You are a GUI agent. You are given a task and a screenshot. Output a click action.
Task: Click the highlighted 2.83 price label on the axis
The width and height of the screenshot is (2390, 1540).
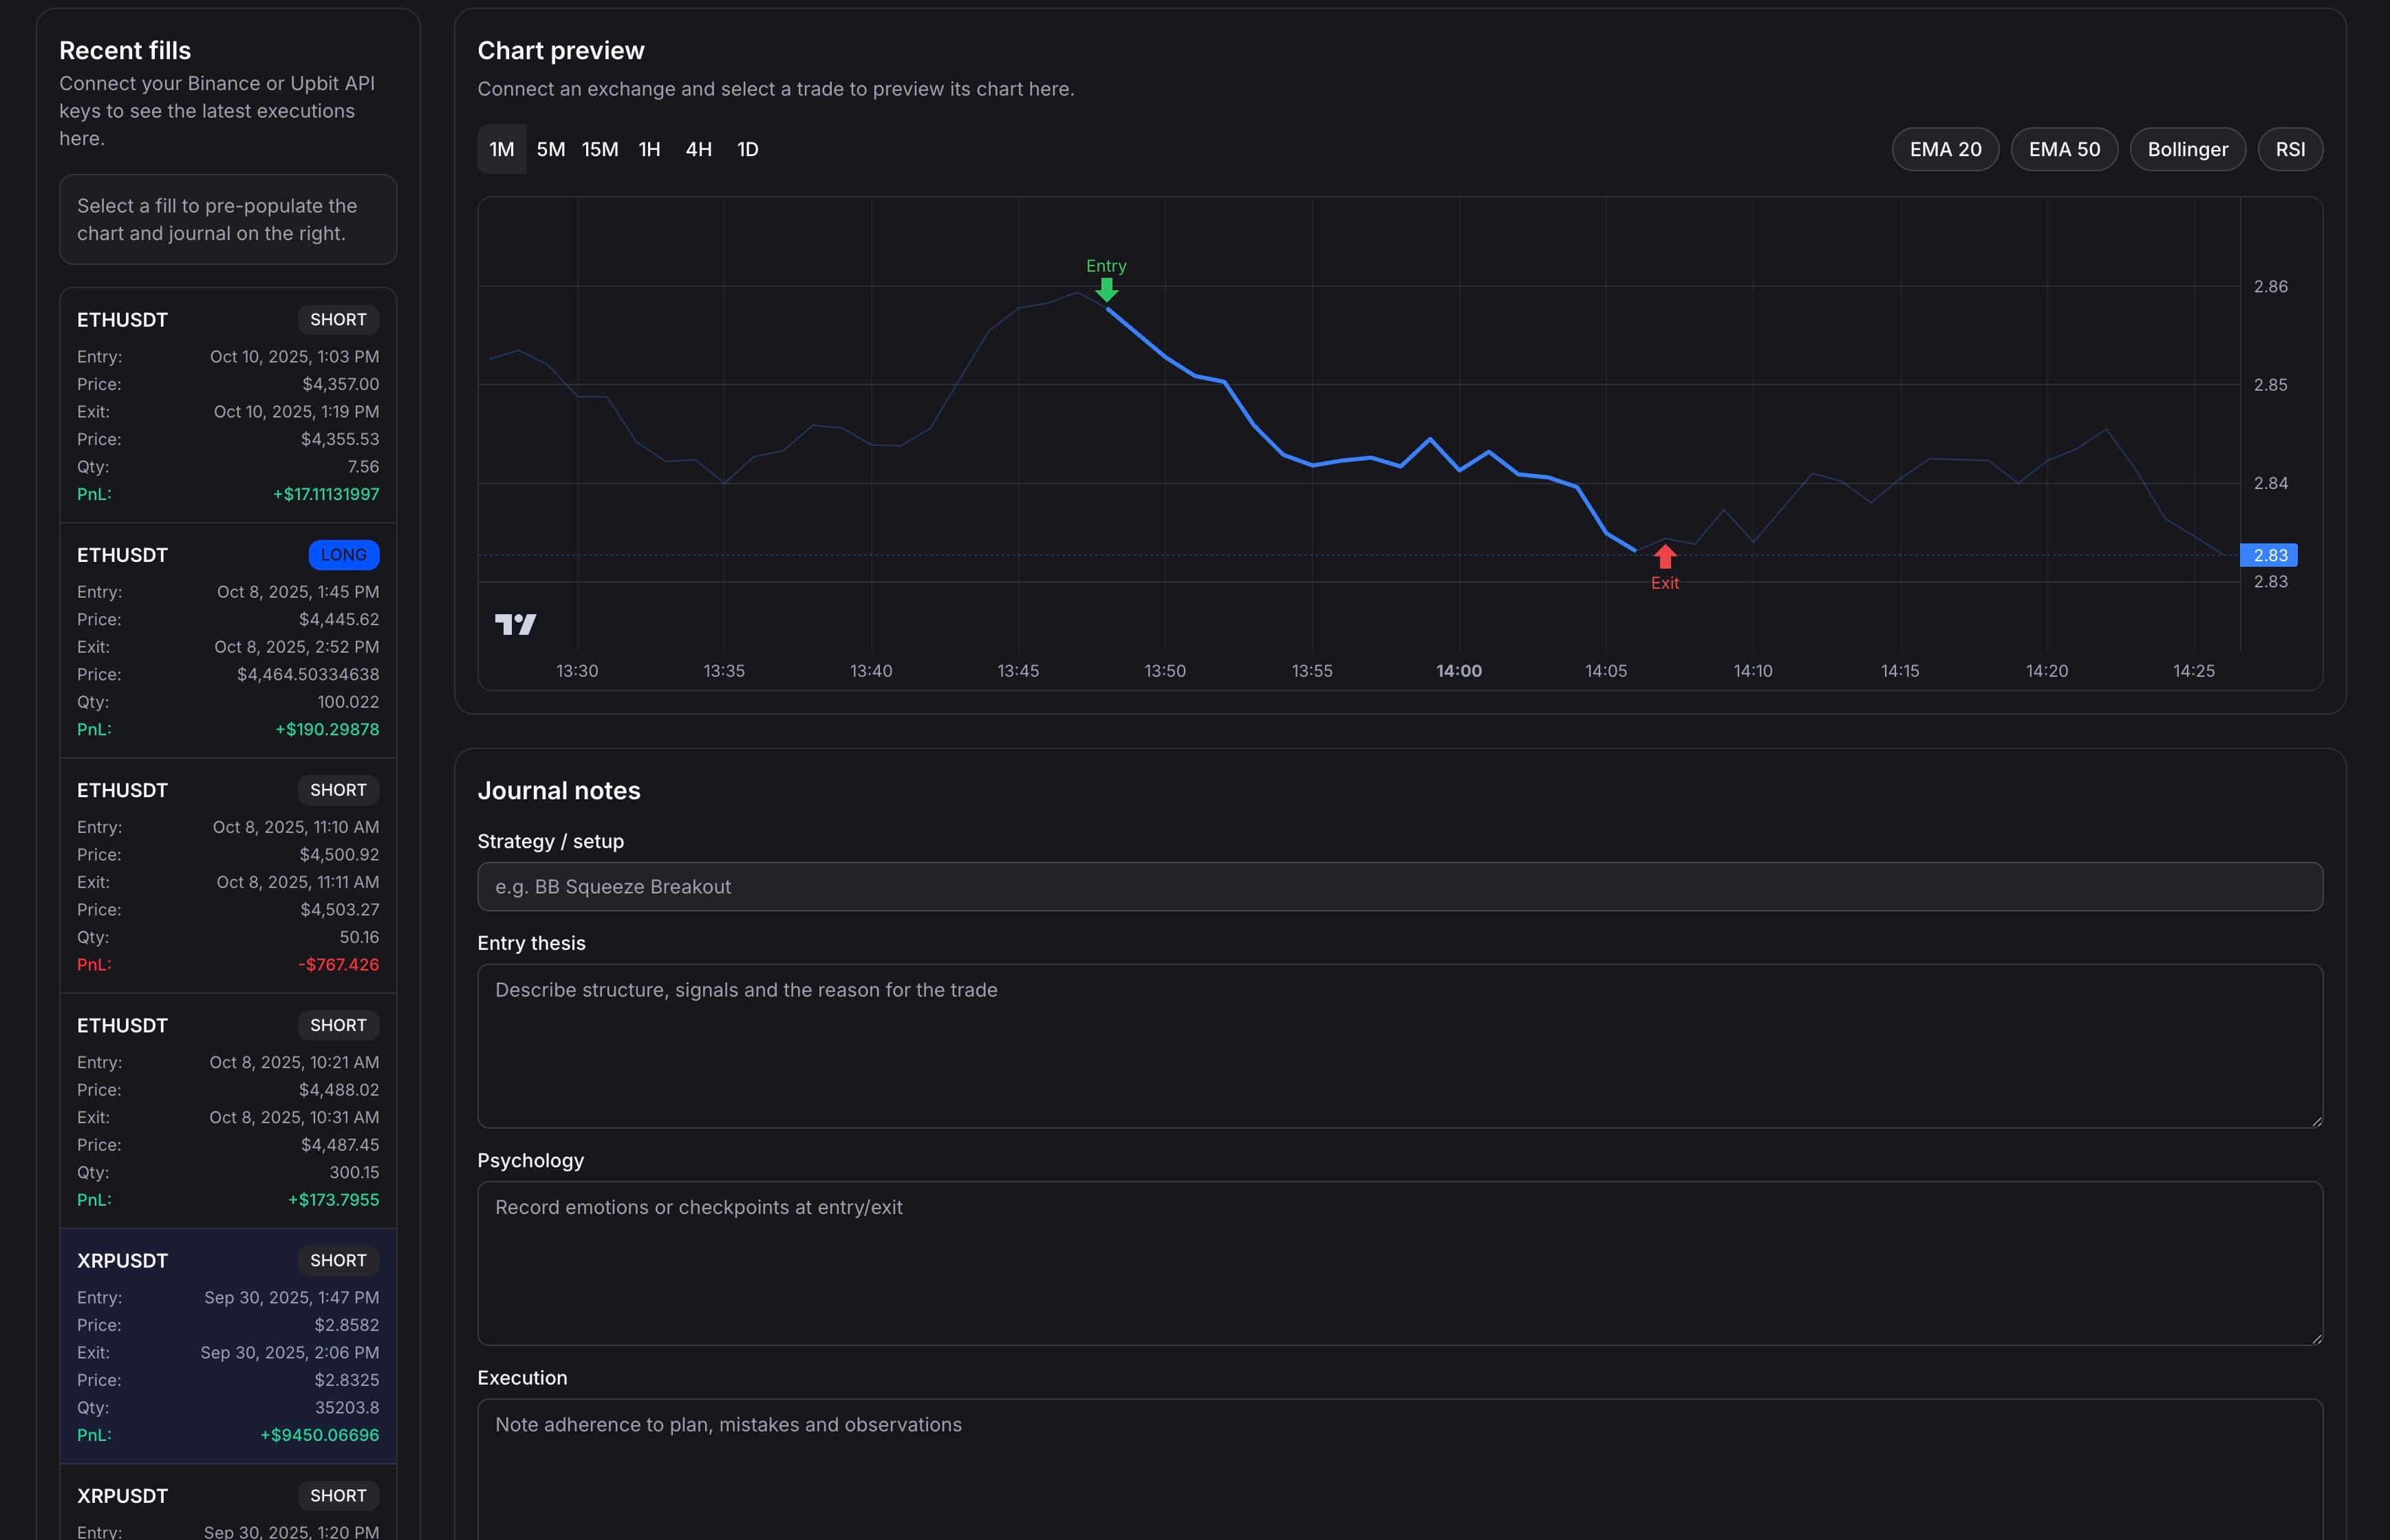coord(2269,555)
